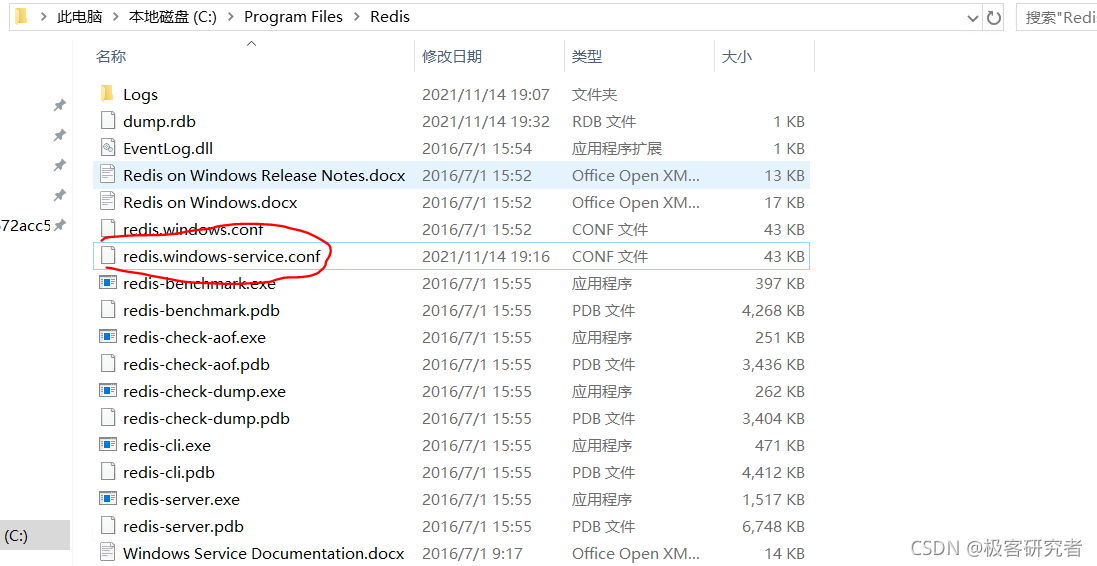Expand the chevron after Program Files
Screen dimensions: 1097x566
tap(357, 17)
